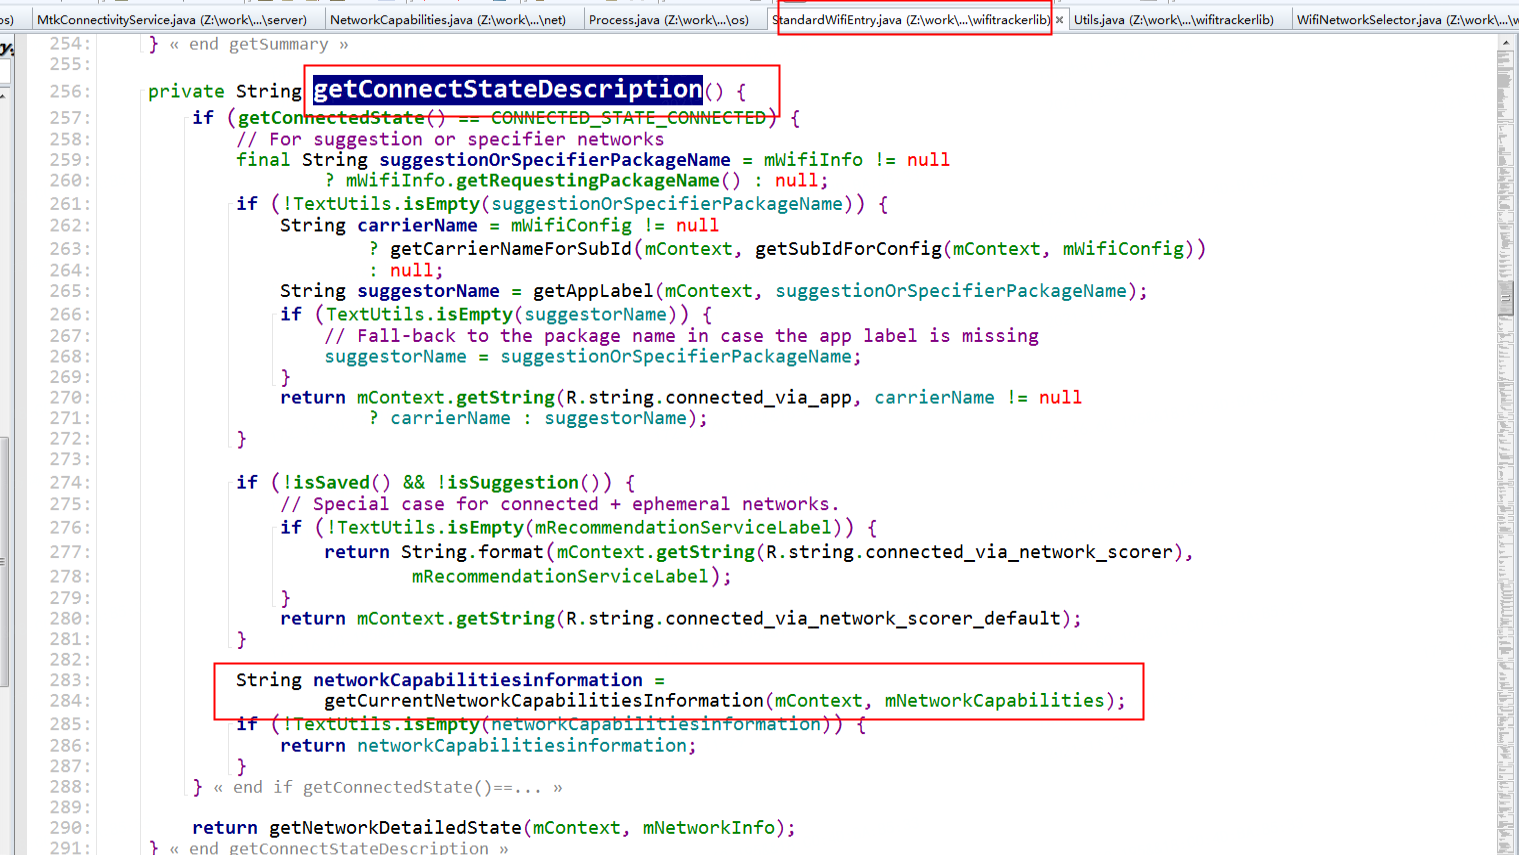Viewport: 1519px width, 855px height.
Task: Switch to the MtkConnectivityService.java tab
Action: 172,19
